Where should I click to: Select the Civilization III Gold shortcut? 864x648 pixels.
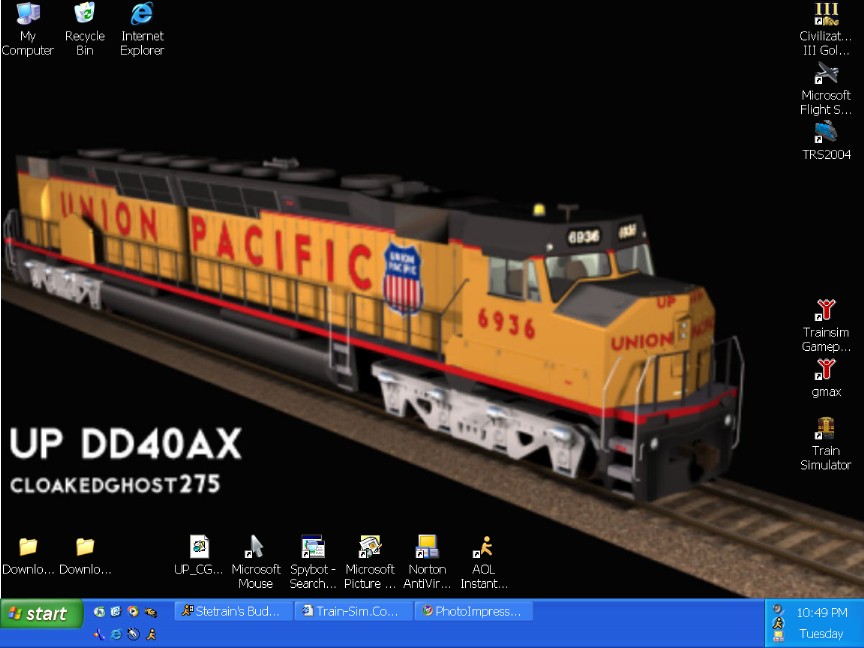825,29
